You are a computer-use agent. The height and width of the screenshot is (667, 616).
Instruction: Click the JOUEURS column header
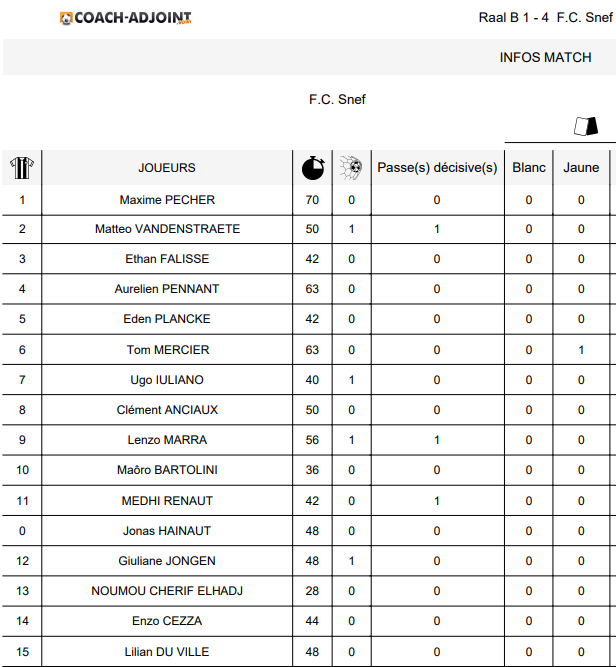(x=167, y=168)
